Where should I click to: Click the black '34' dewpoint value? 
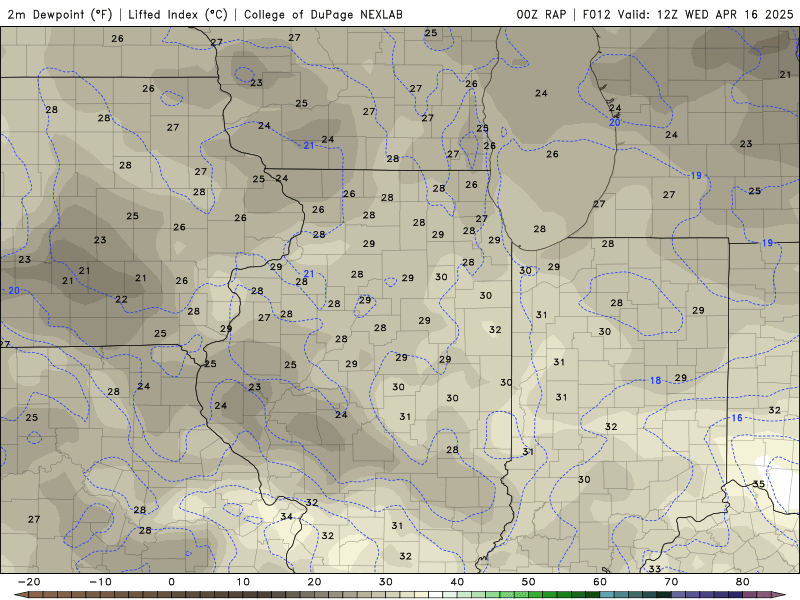(286, 516)
